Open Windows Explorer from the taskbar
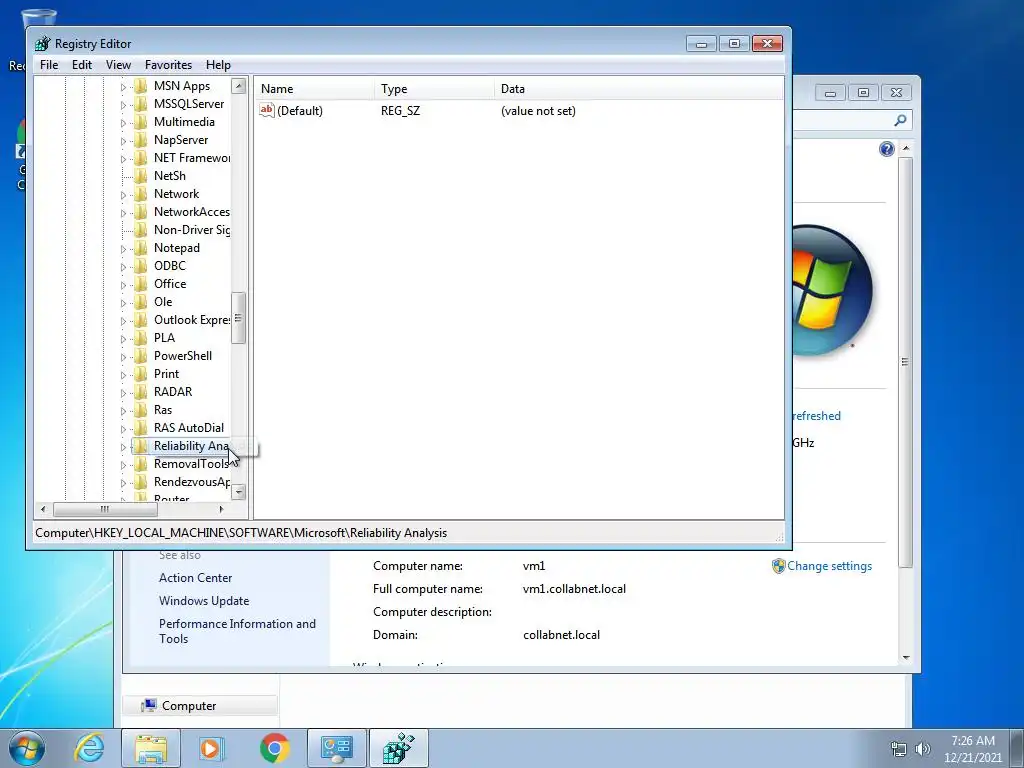Image resolution: width=1024 pixels, height=768 pixels. pos(151,748)
